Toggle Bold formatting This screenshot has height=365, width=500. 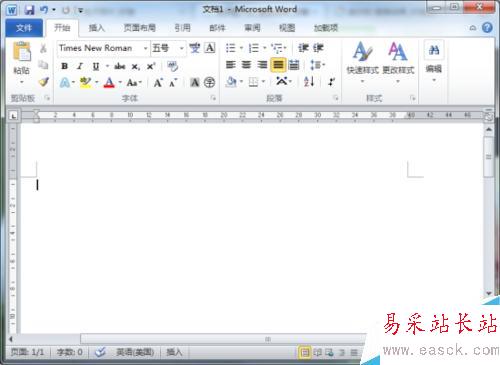(65, 66)
